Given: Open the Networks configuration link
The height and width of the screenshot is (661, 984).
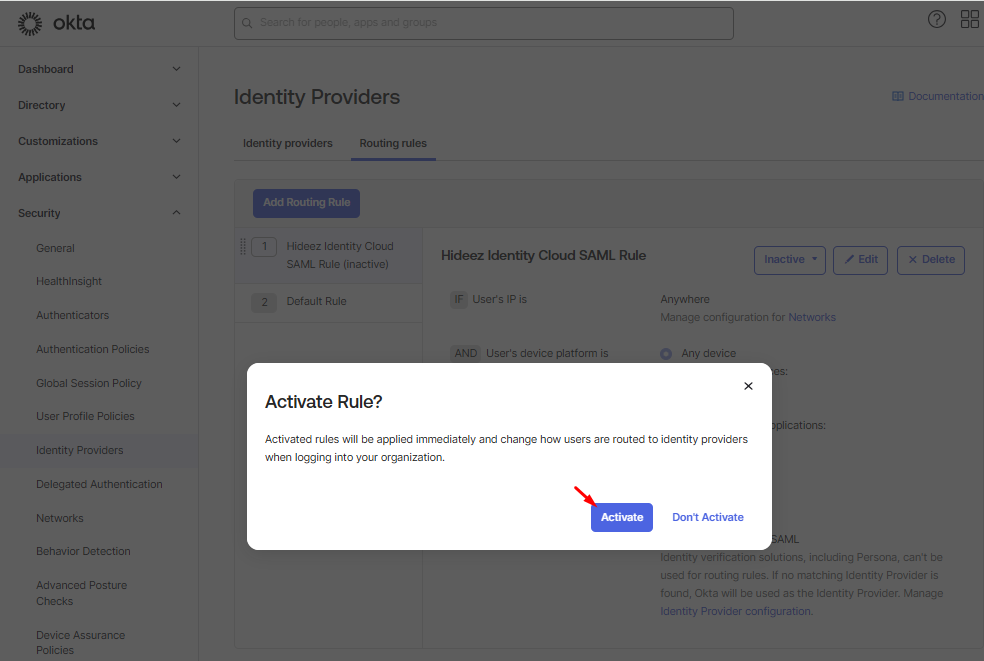Looking at the screenshot, I should pos(812,317).
